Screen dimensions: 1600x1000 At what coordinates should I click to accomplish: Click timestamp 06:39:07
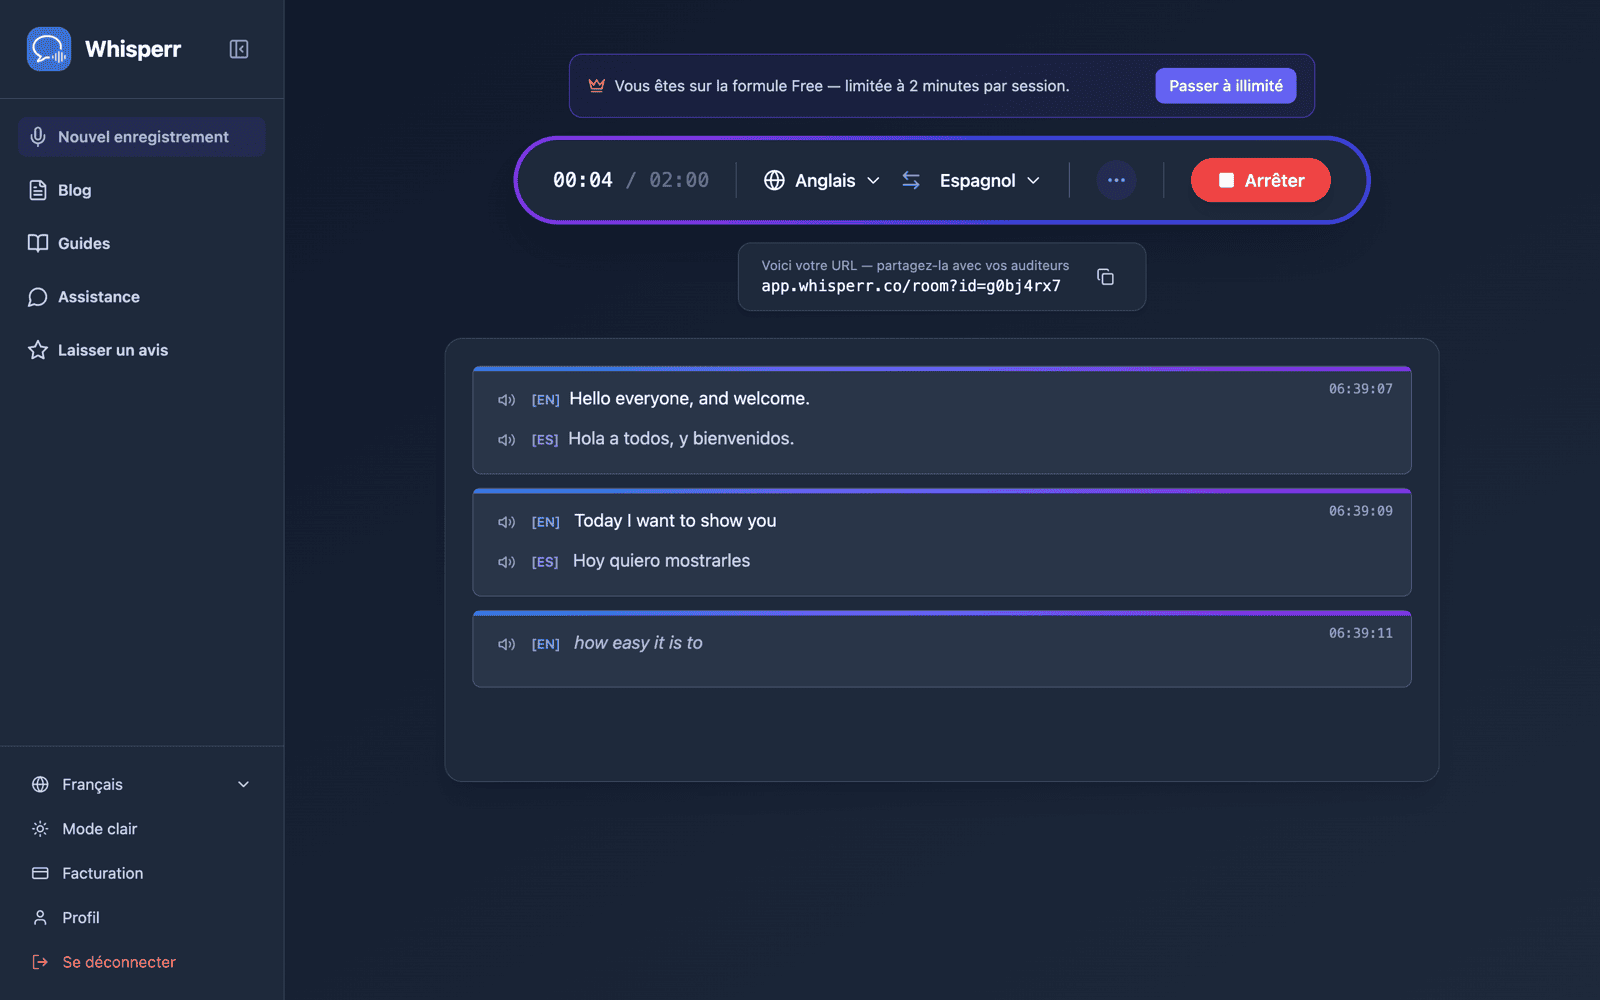1360,389
